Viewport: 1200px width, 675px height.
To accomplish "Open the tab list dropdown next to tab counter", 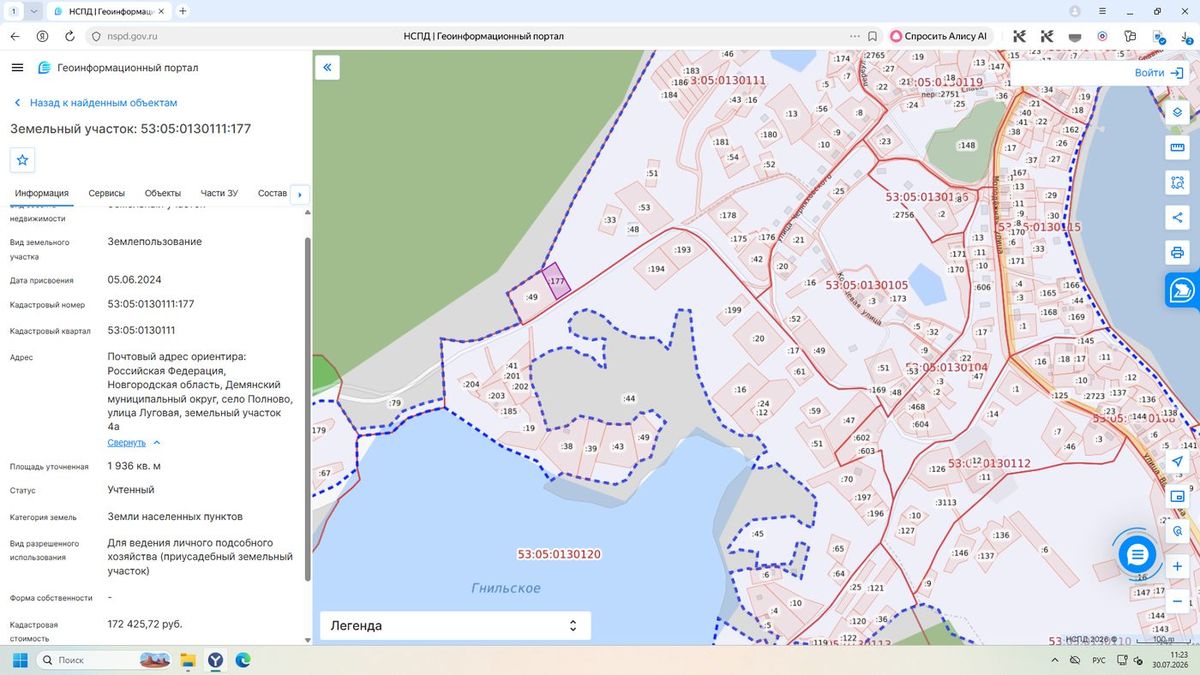I will (x=34, y=11).
